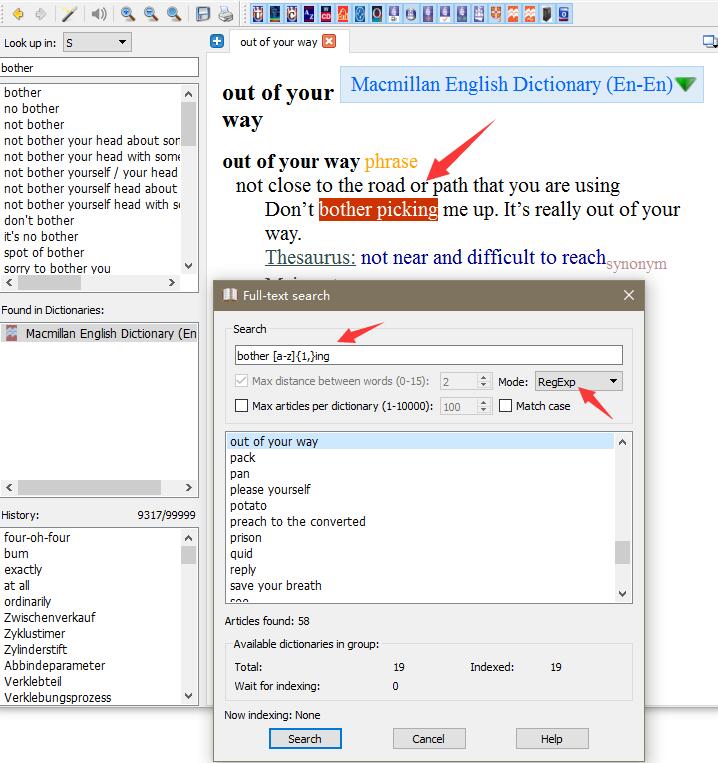Select 'out of your way' in search results

point(419,441)
